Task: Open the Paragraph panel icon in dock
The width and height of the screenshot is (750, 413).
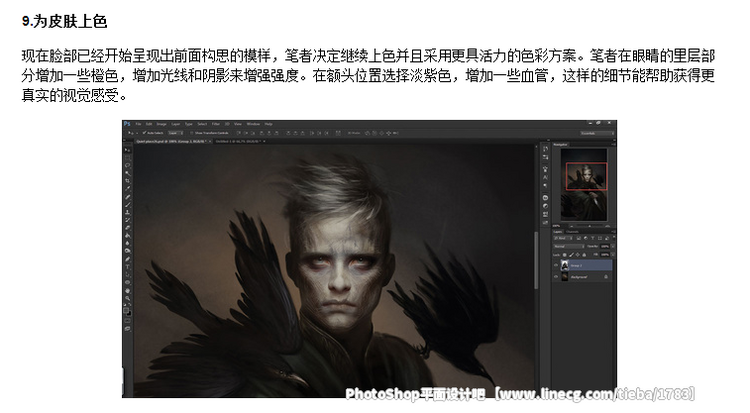Action: coord(545,186)
